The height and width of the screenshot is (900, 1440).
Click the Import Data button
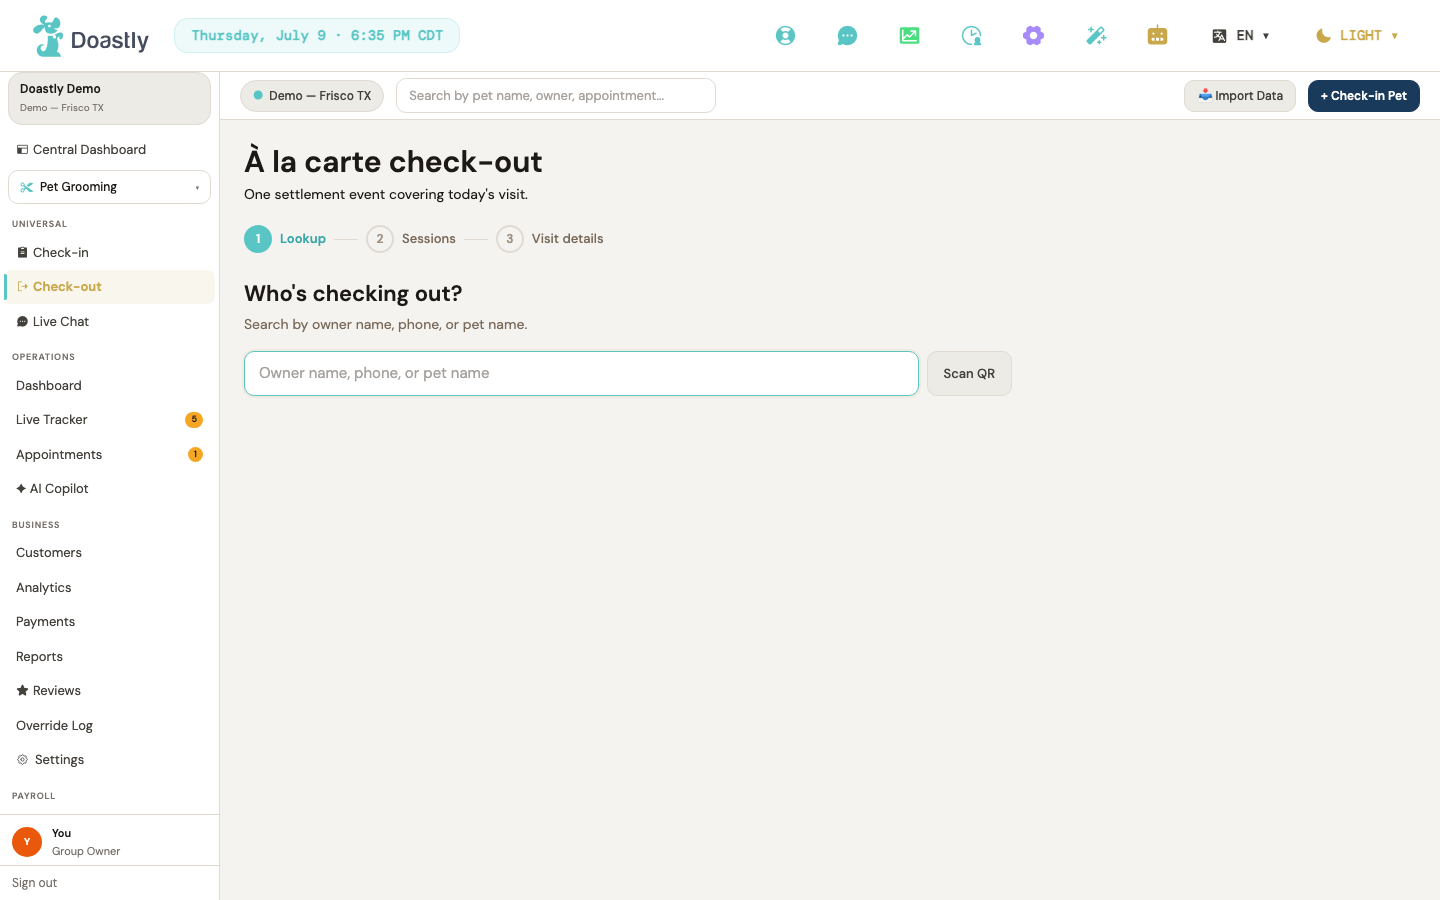point(1240,96)
